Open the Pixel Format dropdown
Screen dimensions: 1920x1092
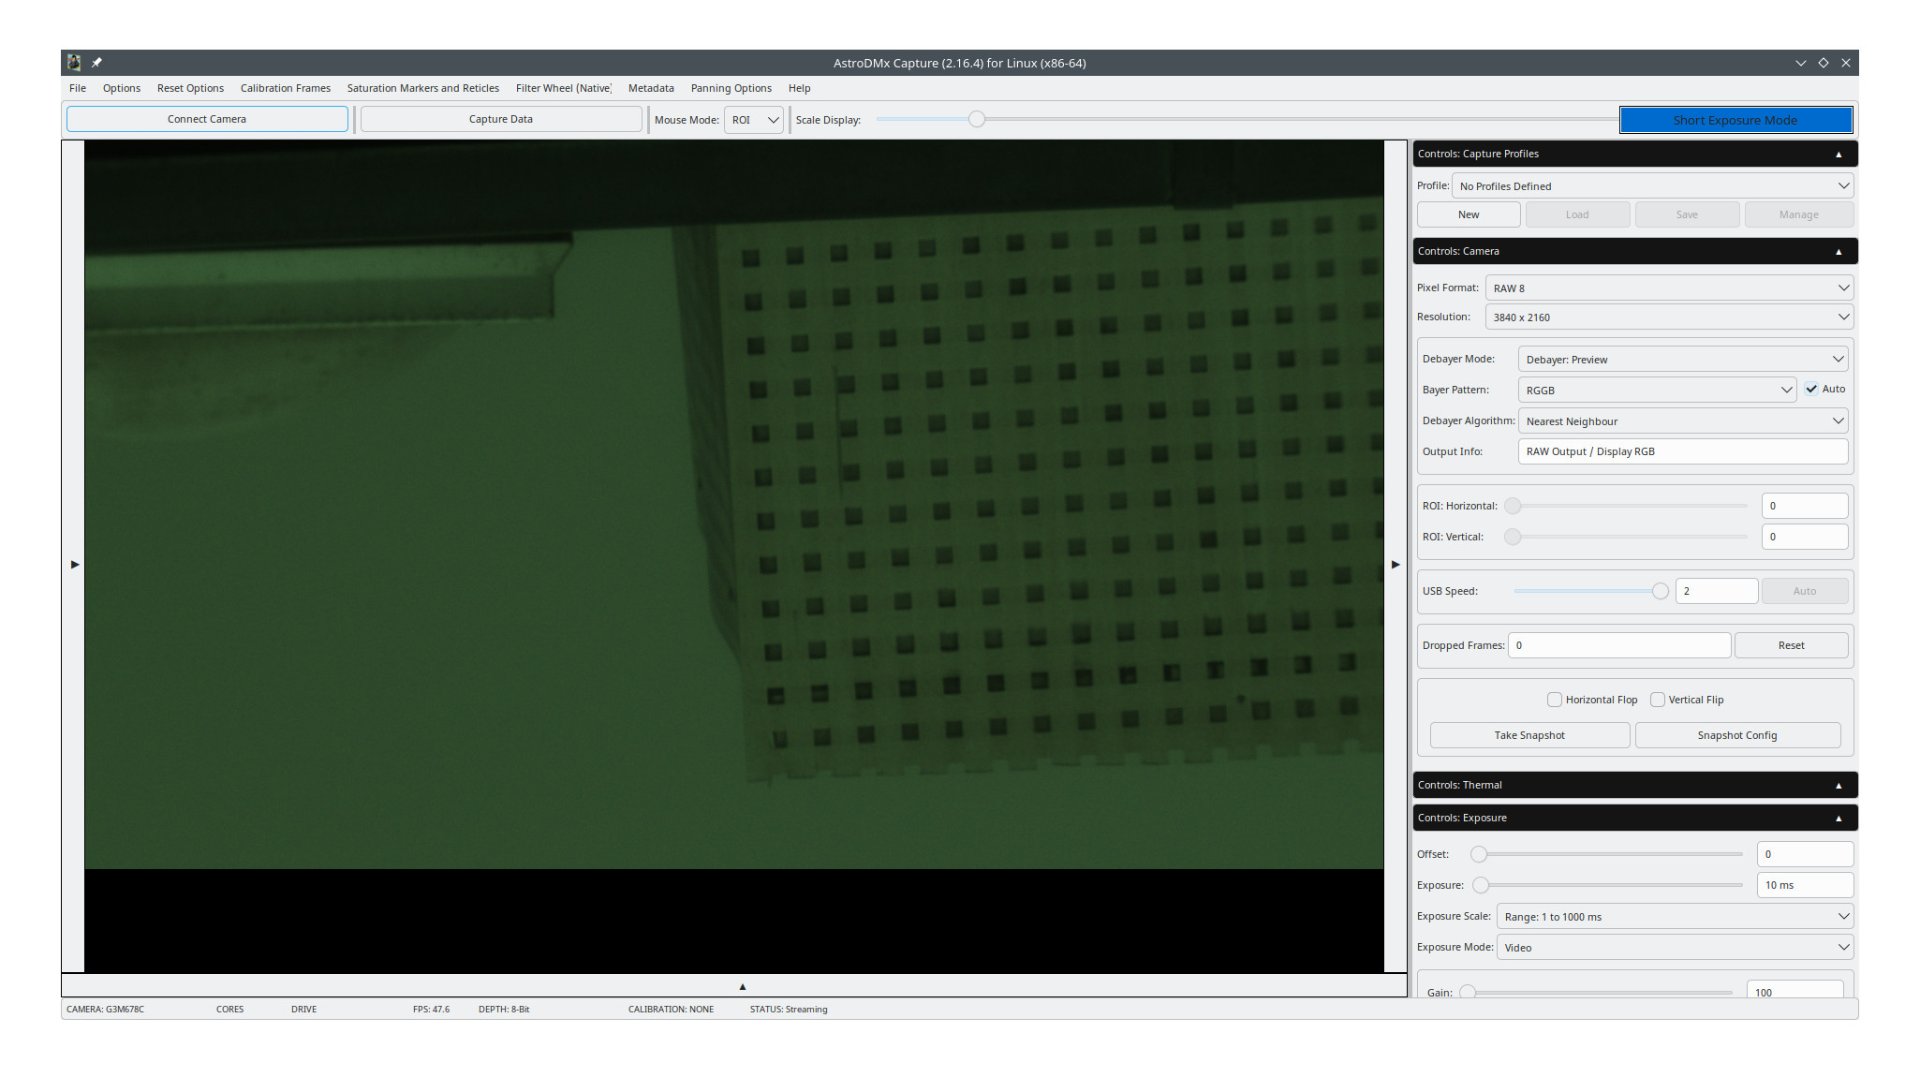1669,288
